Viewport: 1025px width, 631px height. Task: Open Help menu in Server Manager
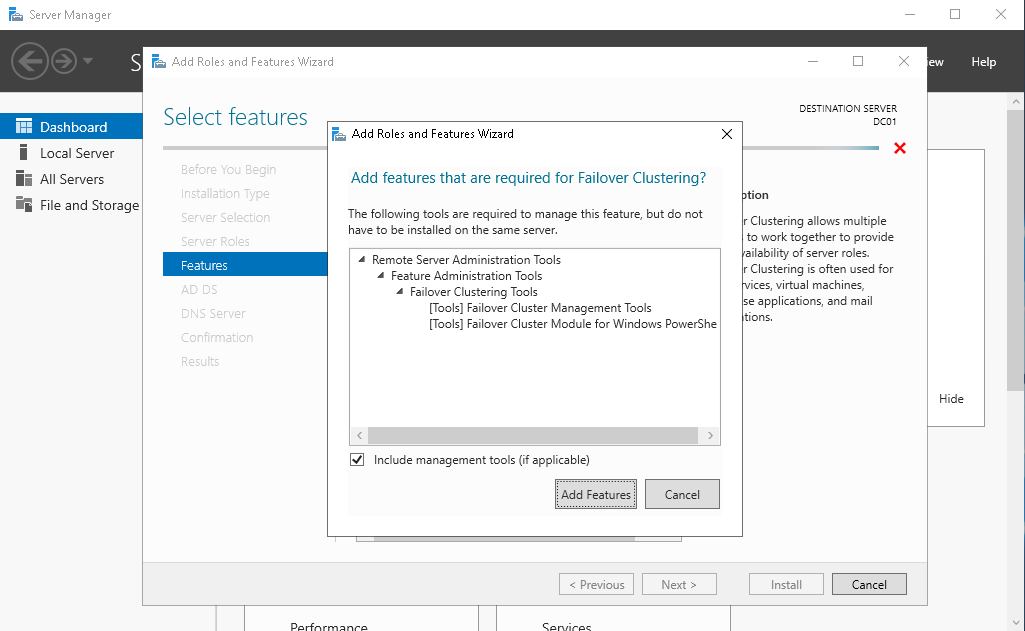coord(983,61)
